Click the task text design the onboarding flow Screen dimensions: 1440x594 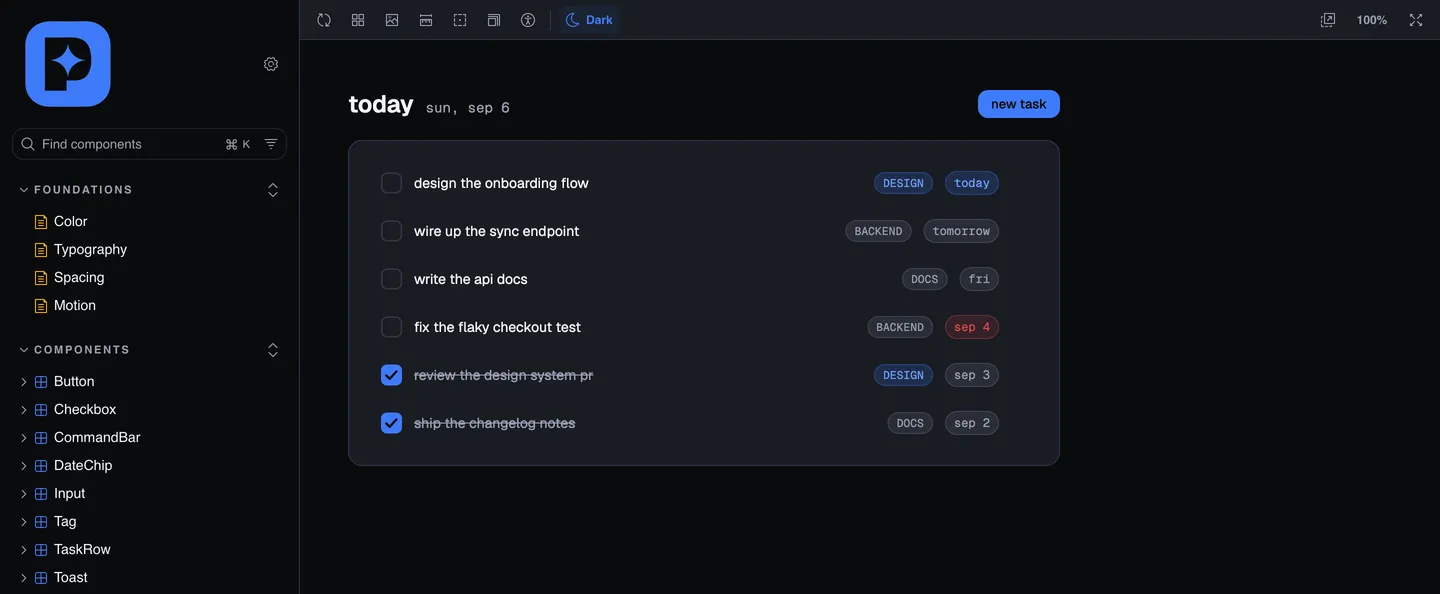[501, 183]
